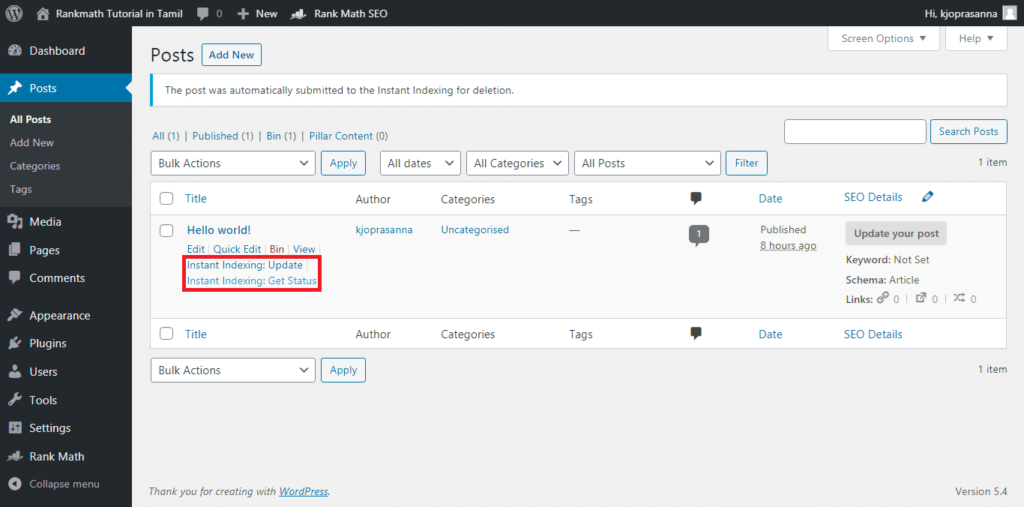
Task: Click the Appearance brush icon
Action: [15, 316]
